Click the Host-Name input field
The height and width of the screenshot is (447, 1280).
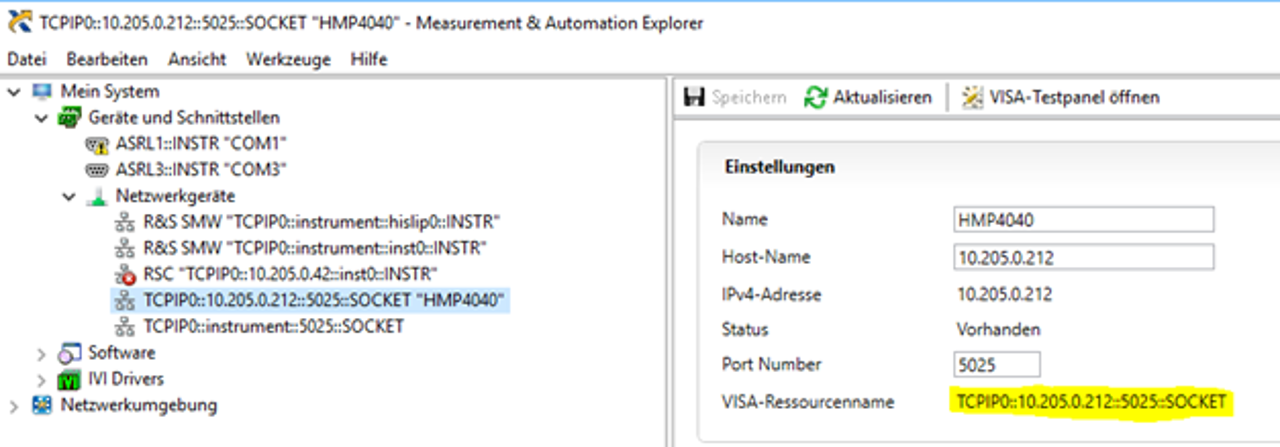pos(1084,257)
